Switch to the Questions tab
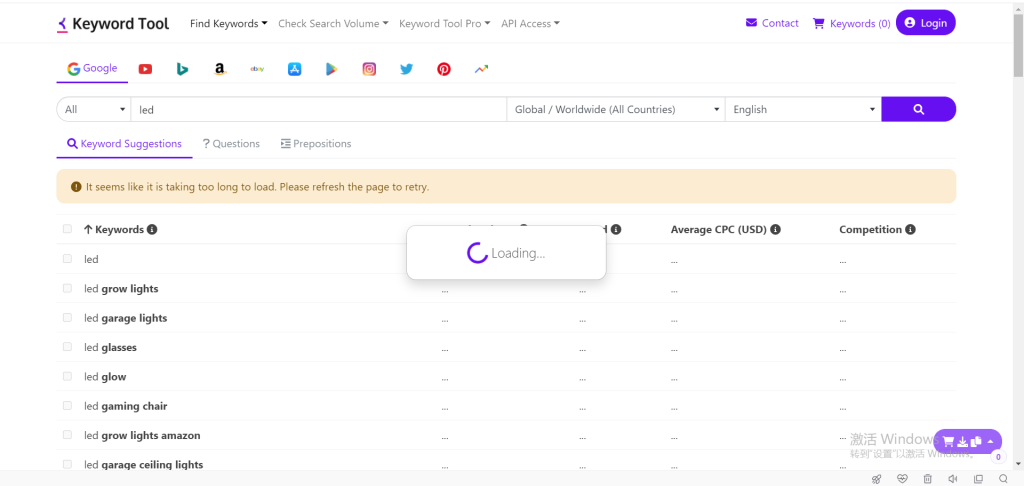 click(231, 144)
